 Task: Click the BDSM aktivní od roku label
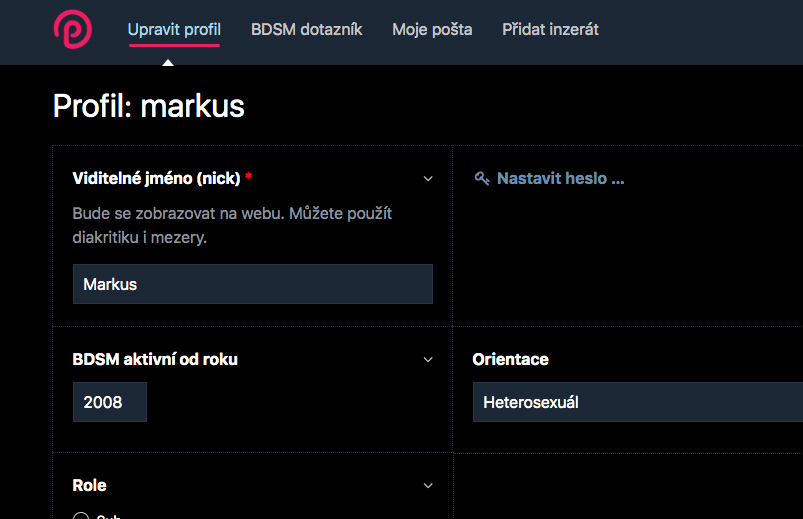pyautogui.click(x=155, y=359)
